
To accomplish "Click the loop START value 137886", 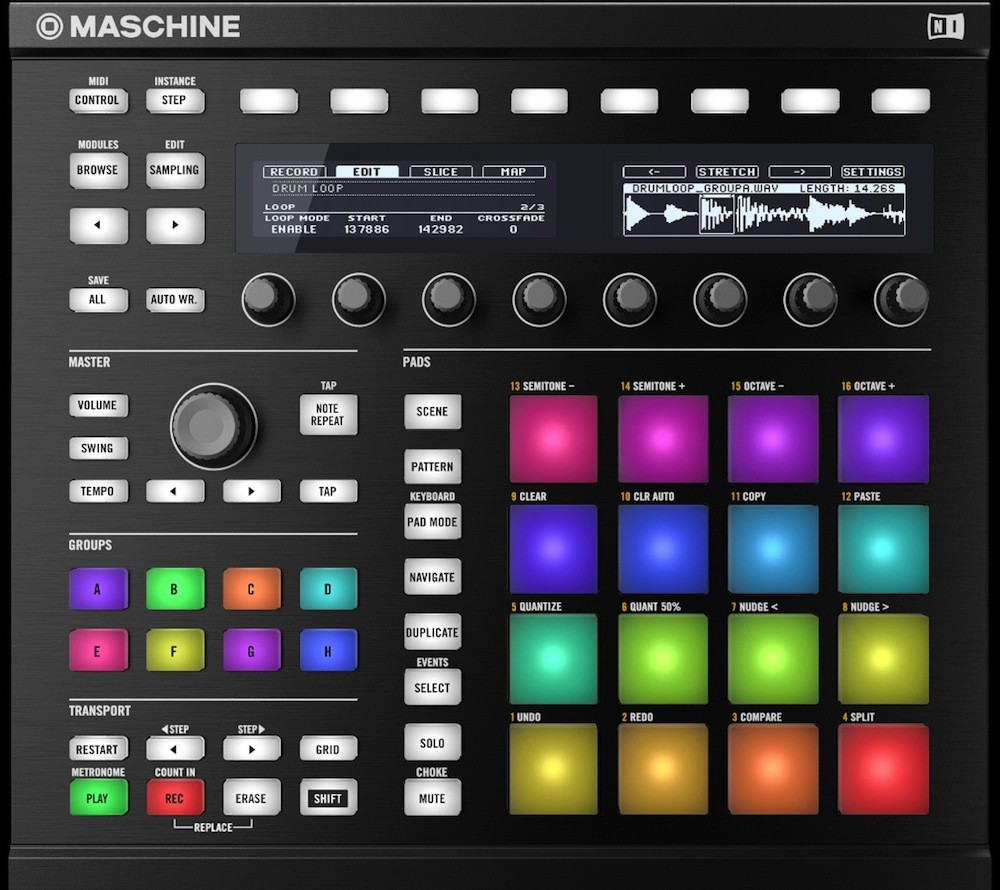I will 367,230.
